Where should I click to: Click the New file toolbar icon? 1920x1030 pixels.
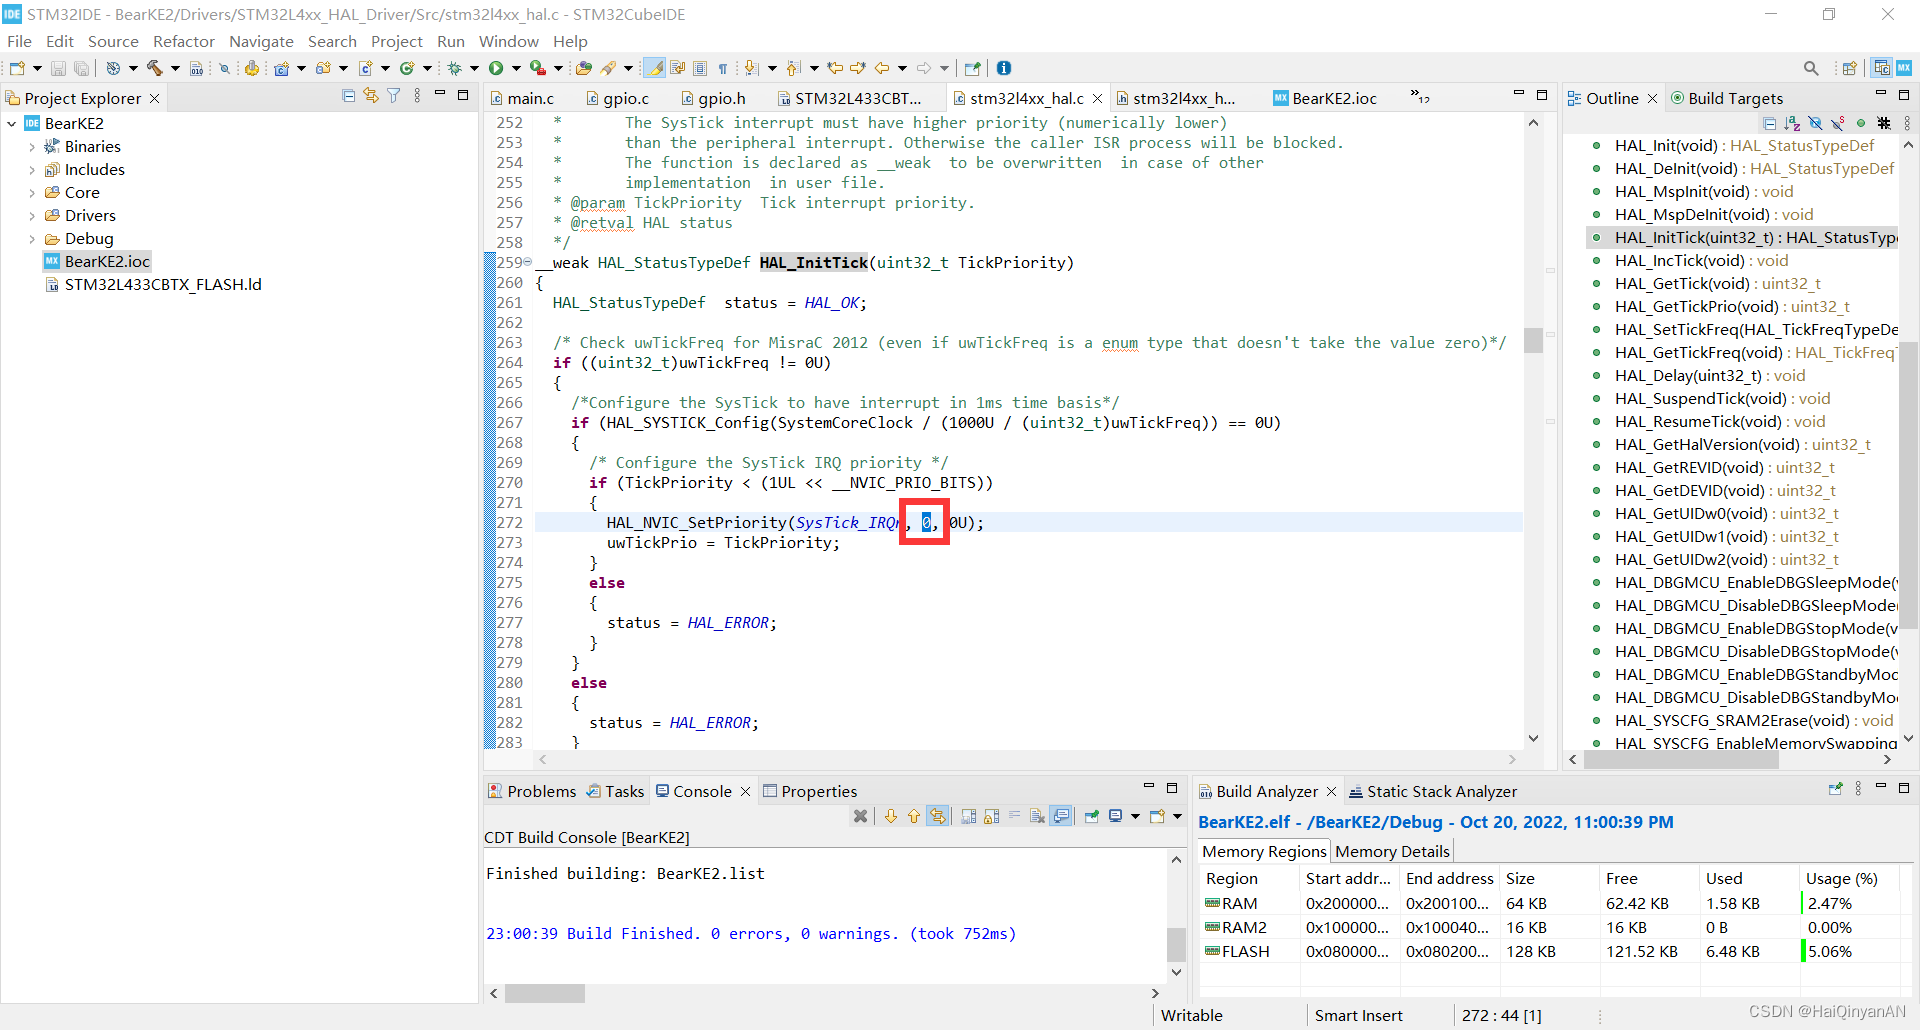(17, 68)
